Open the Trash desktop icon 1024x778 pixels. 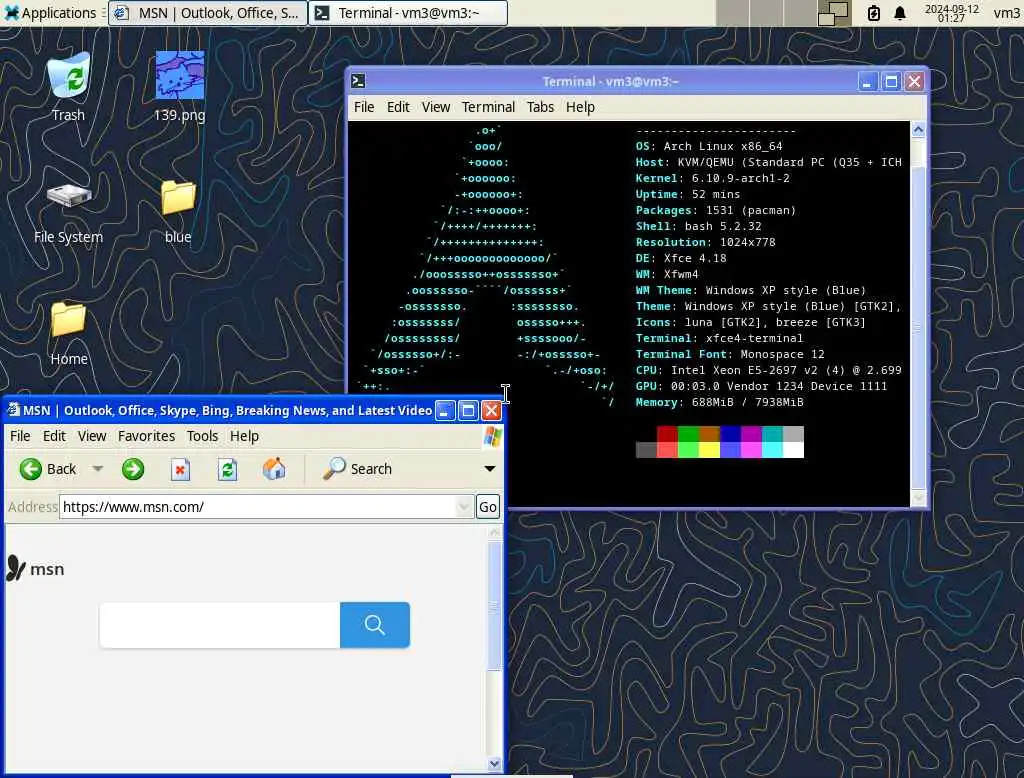(69, 86)
